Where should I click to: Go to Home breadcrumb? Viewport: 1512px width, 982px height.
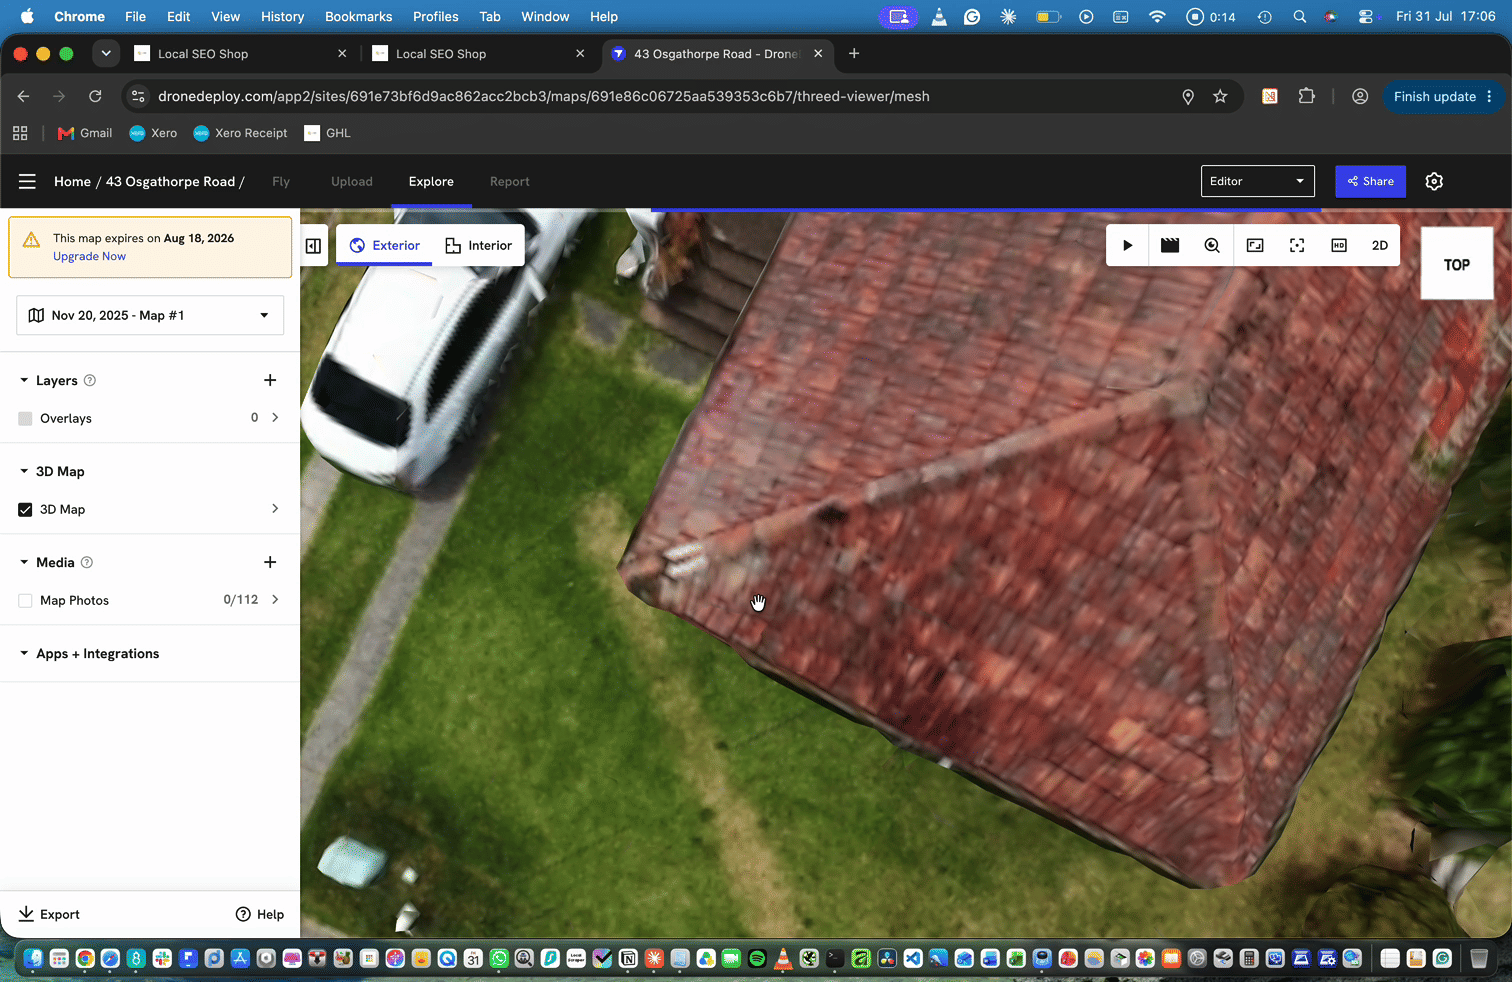[72, 181]
